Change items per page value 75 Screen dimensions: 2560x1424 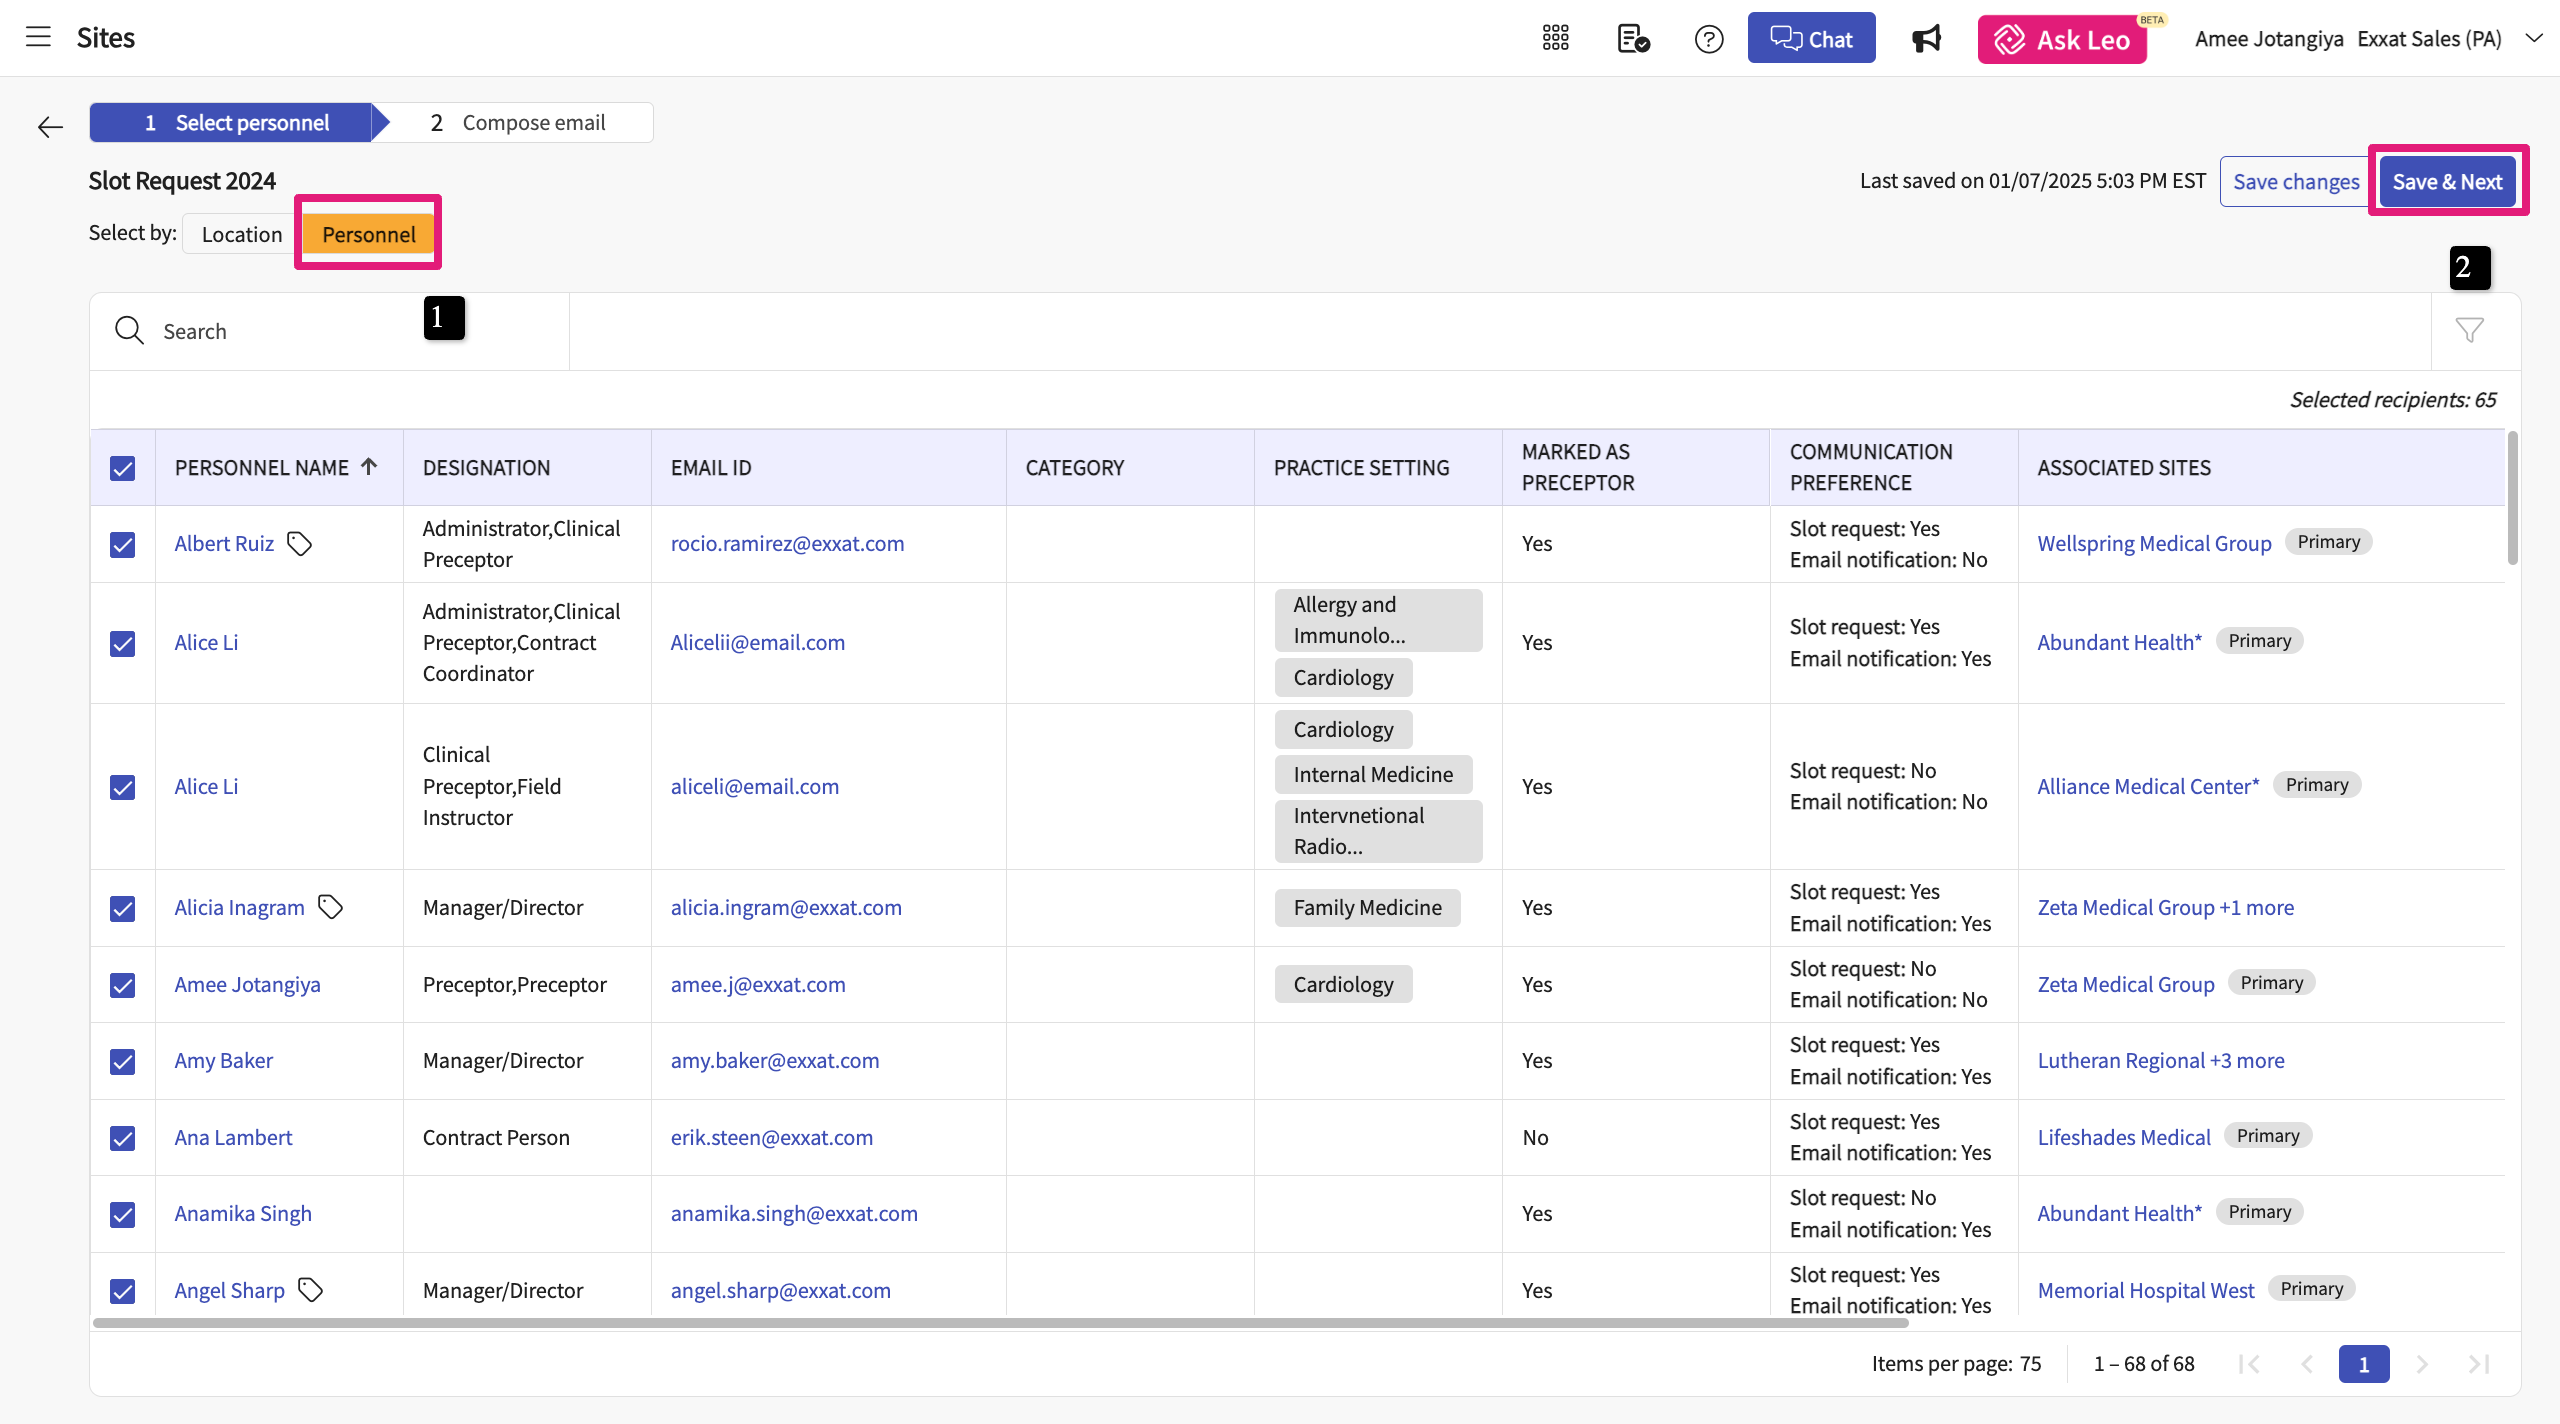2030,1364
